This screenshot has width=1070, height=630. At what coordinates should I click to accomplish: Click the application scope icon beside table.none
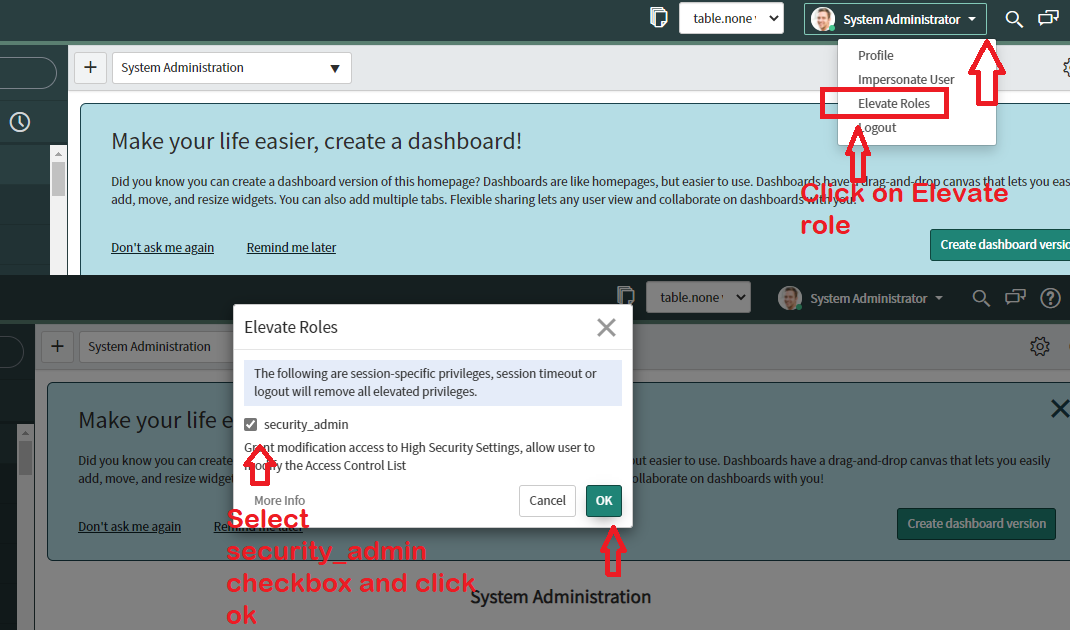click(657, 17)
